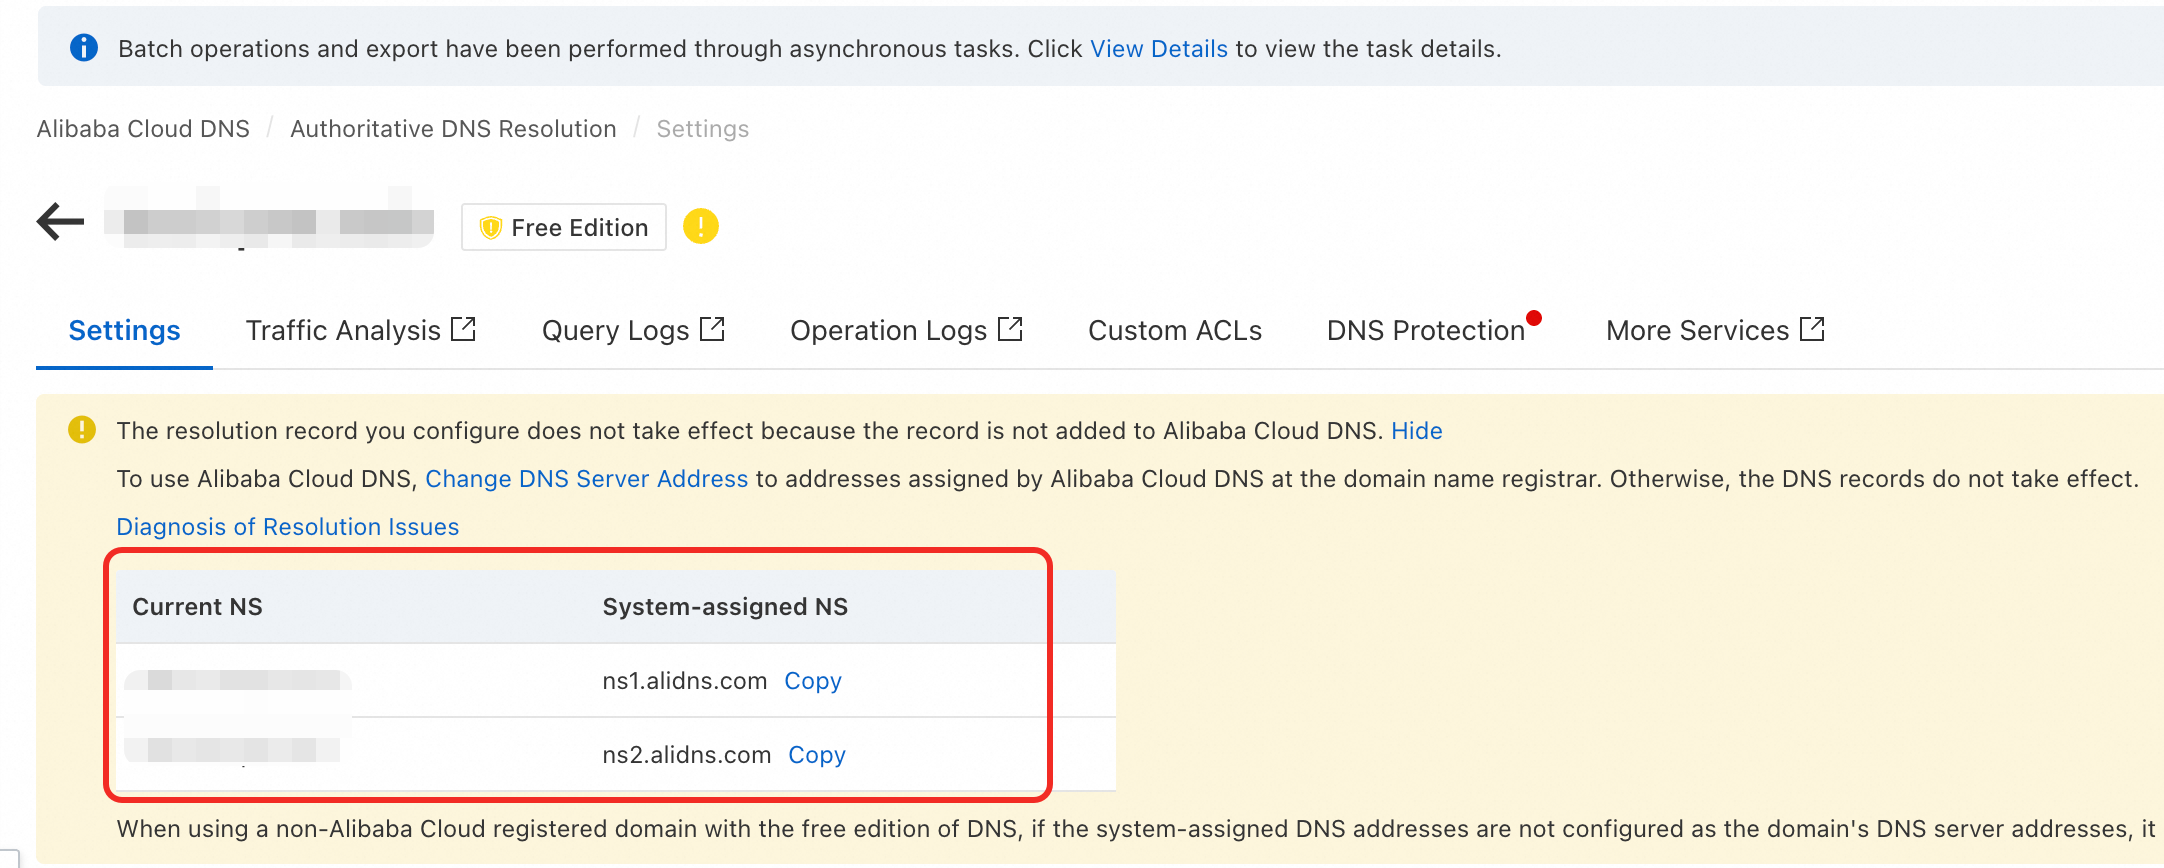
Task: Go to Alibaba Cloud DNS breadcrumb
Action: 143,129
